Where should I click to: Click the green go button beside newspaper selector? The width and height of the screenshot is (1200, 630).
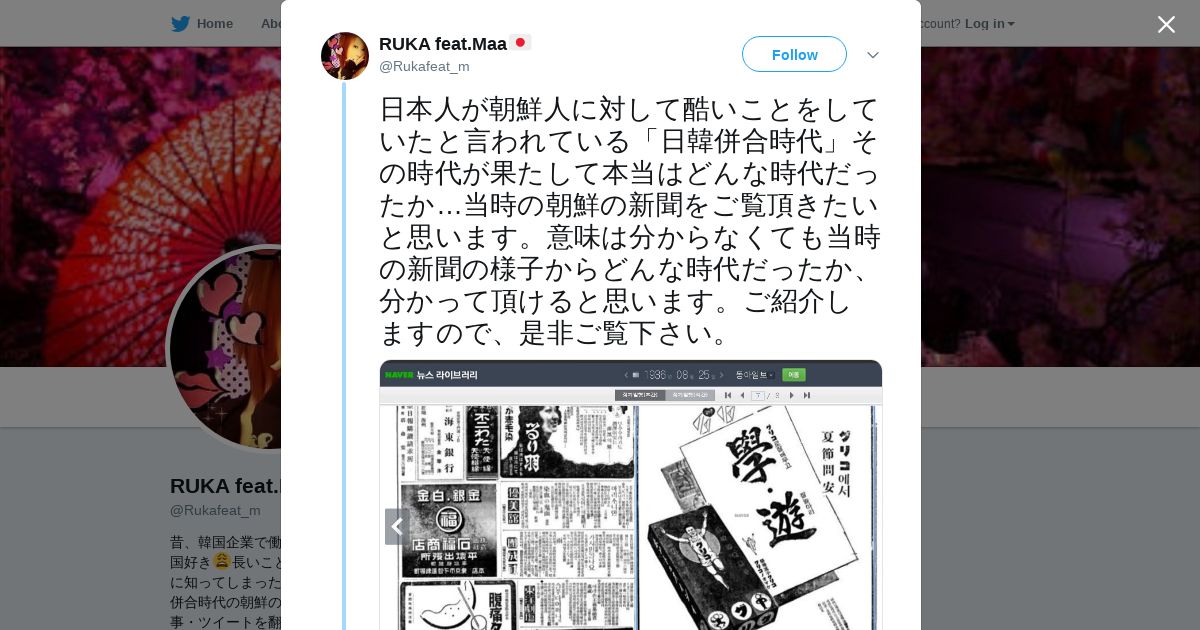pyautogui.click(x=794, y=375)
